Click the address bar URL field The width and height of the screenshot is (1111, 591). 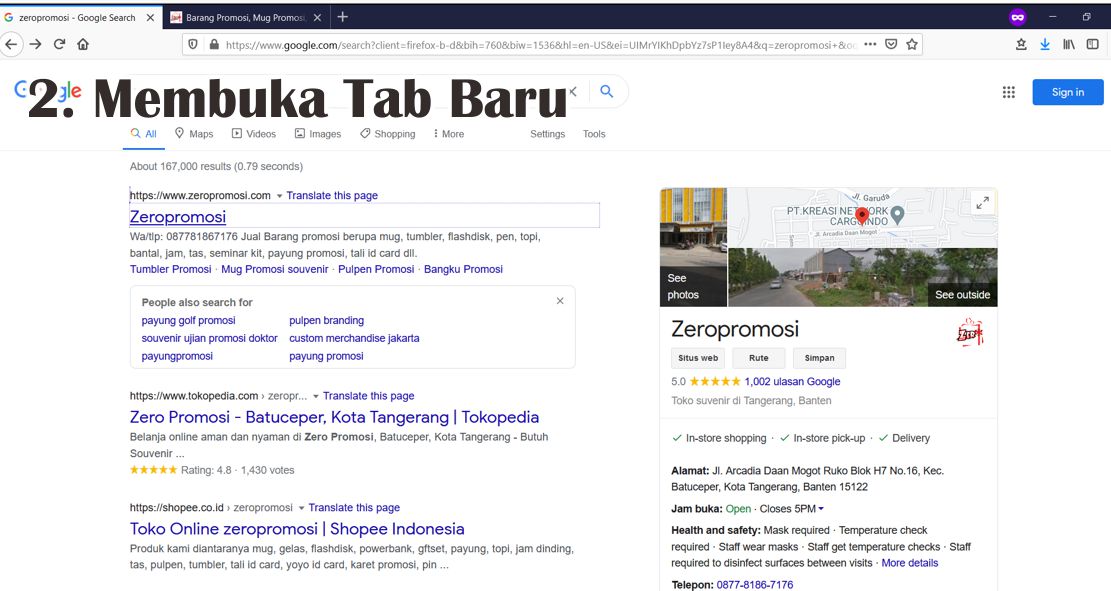540,45
